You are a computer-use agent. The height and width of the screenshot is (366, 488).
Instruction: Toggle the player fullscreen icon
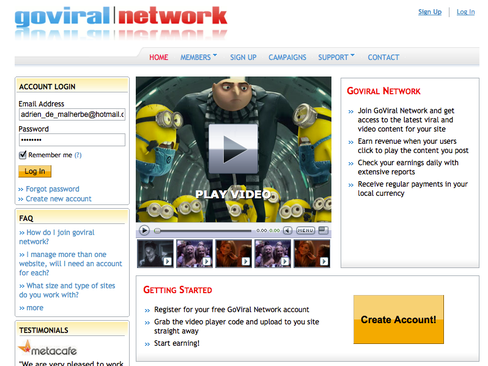point(323,230)
